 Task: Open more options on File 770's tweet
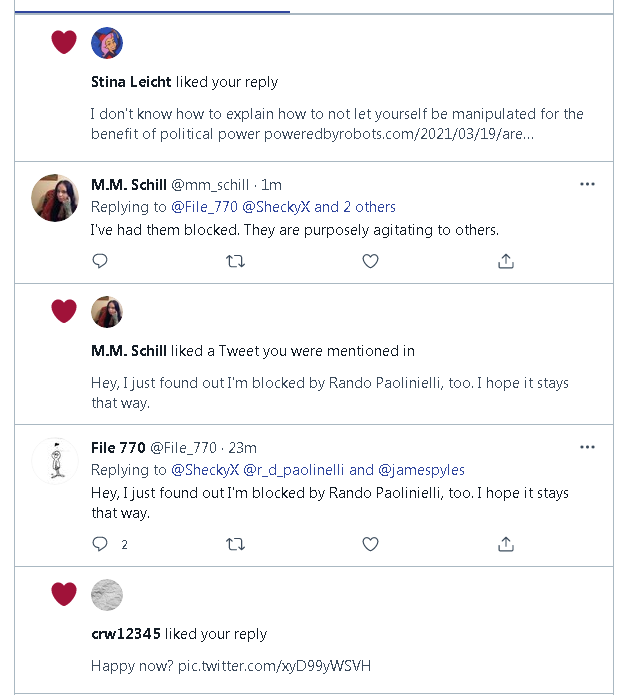point(587,447)
